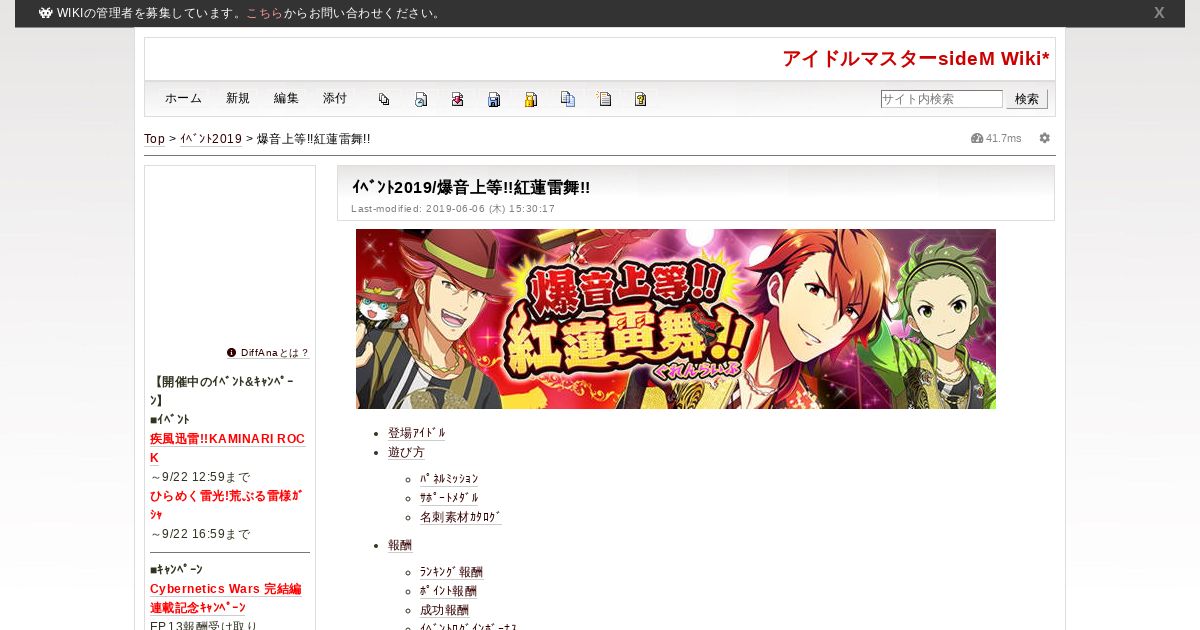Open the 新規 menu item
Image resolution: width=1200 pixels, height=630 pixels.
coord(238,98)
